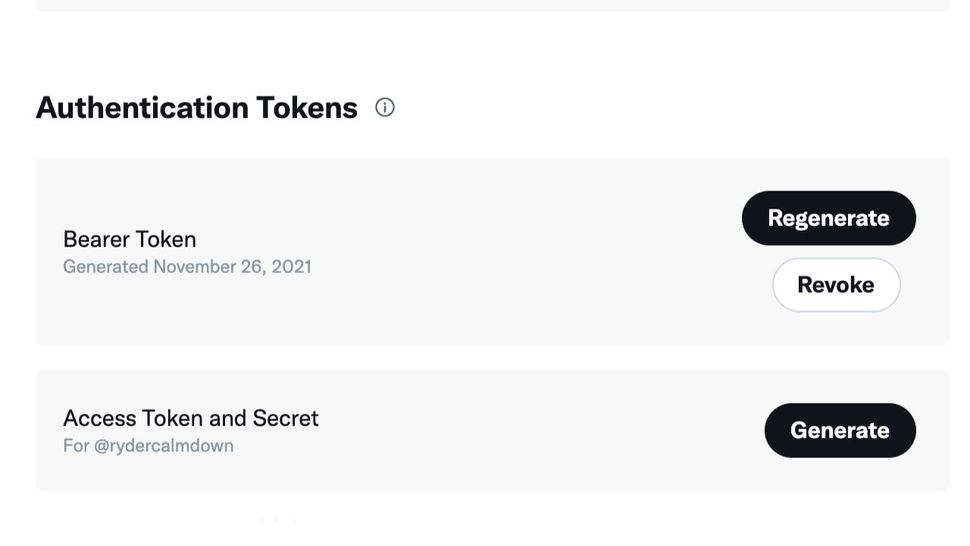Click the word Secret in the token label
970x546 pixels.
(286, 418)
